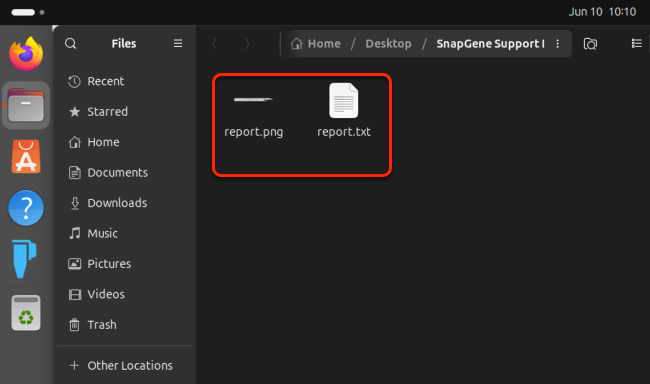Open Videos in the sidebar
Viewport: 650px width, 384px height.
(x=124, y=294)
